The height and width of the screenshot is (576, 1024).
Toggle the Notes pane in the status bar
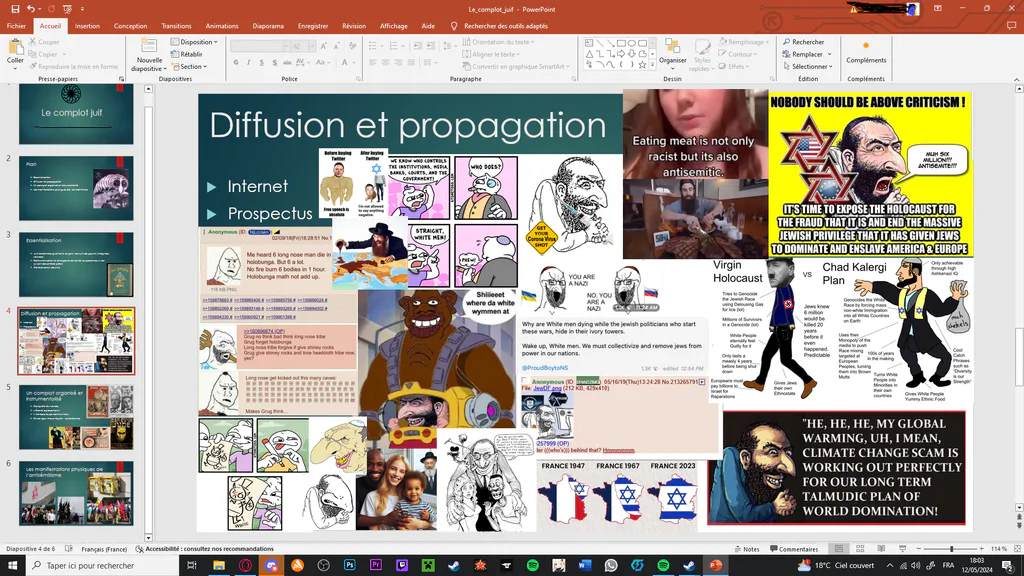(747, 549)
